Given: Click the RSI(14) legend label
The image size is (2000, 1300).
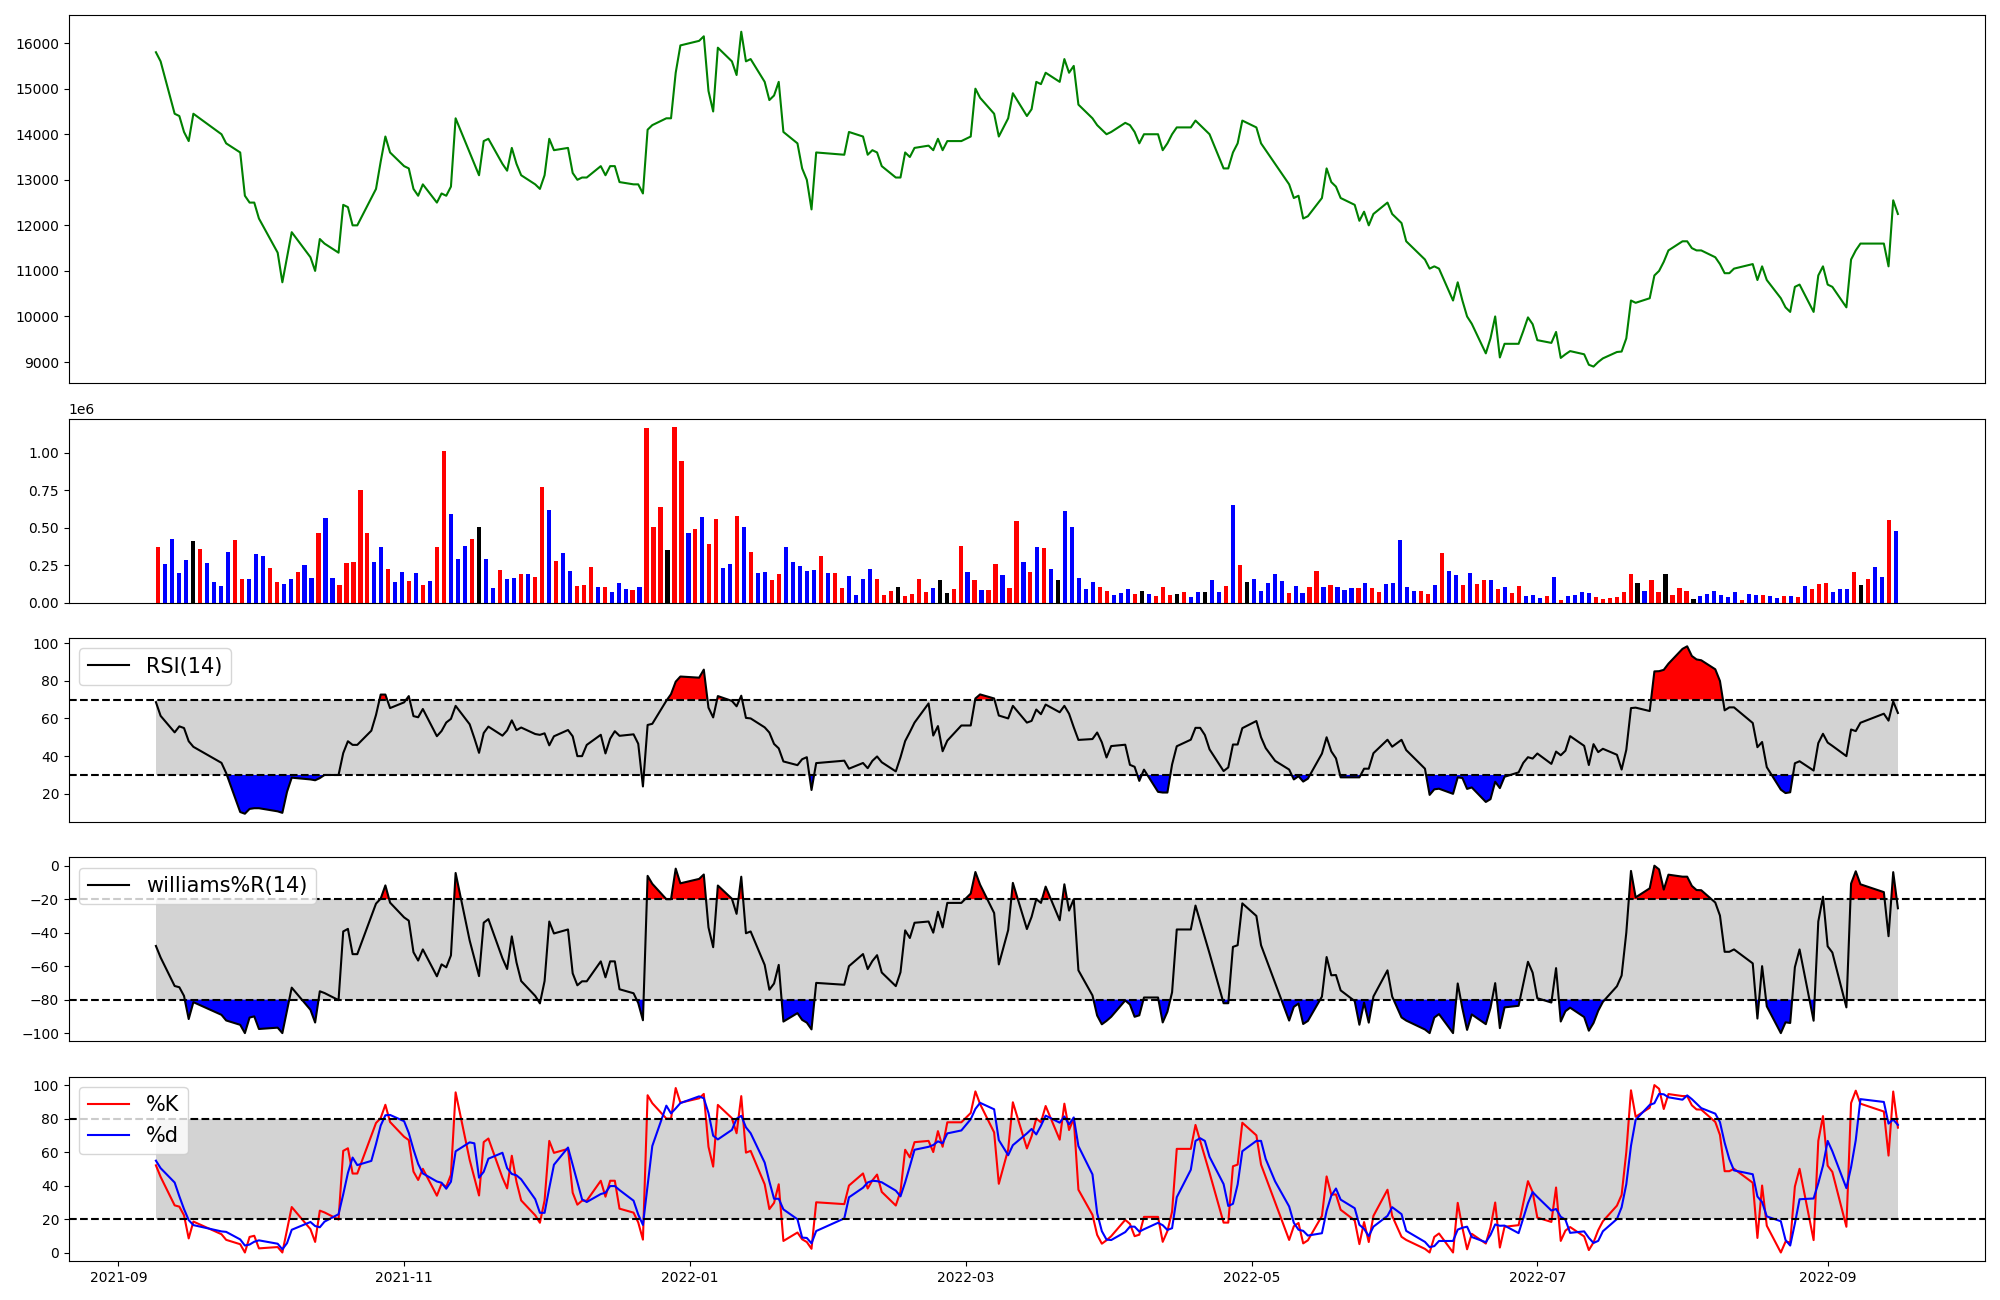Looking at the screenshot, I should pyautogui.click(x=184, y=666).
